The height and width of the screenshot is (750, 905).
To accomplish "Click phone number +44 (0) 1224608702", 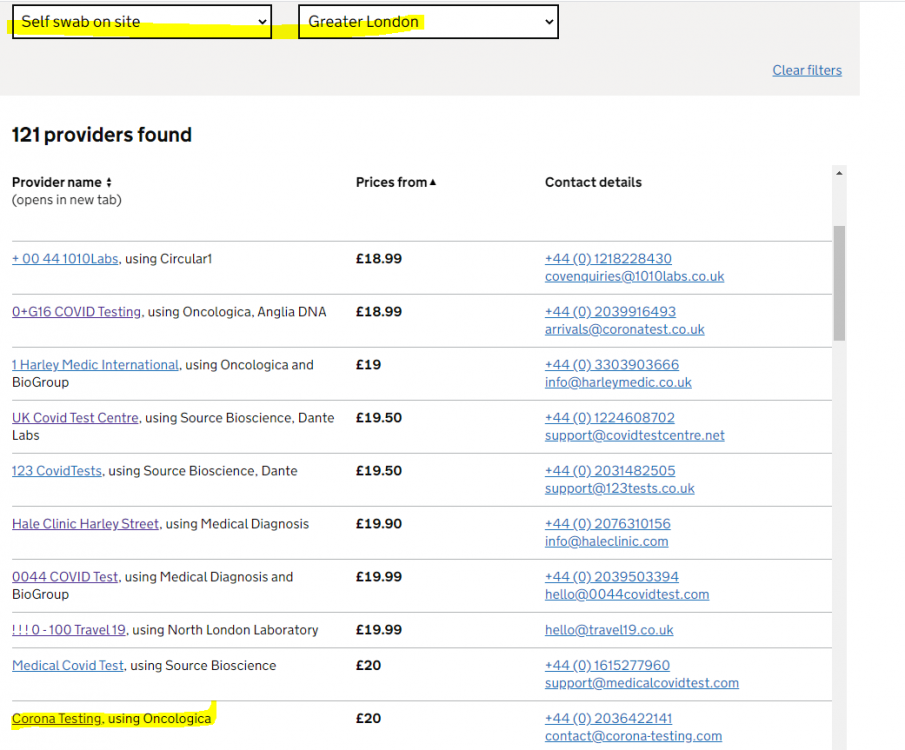I will (609, 418).
